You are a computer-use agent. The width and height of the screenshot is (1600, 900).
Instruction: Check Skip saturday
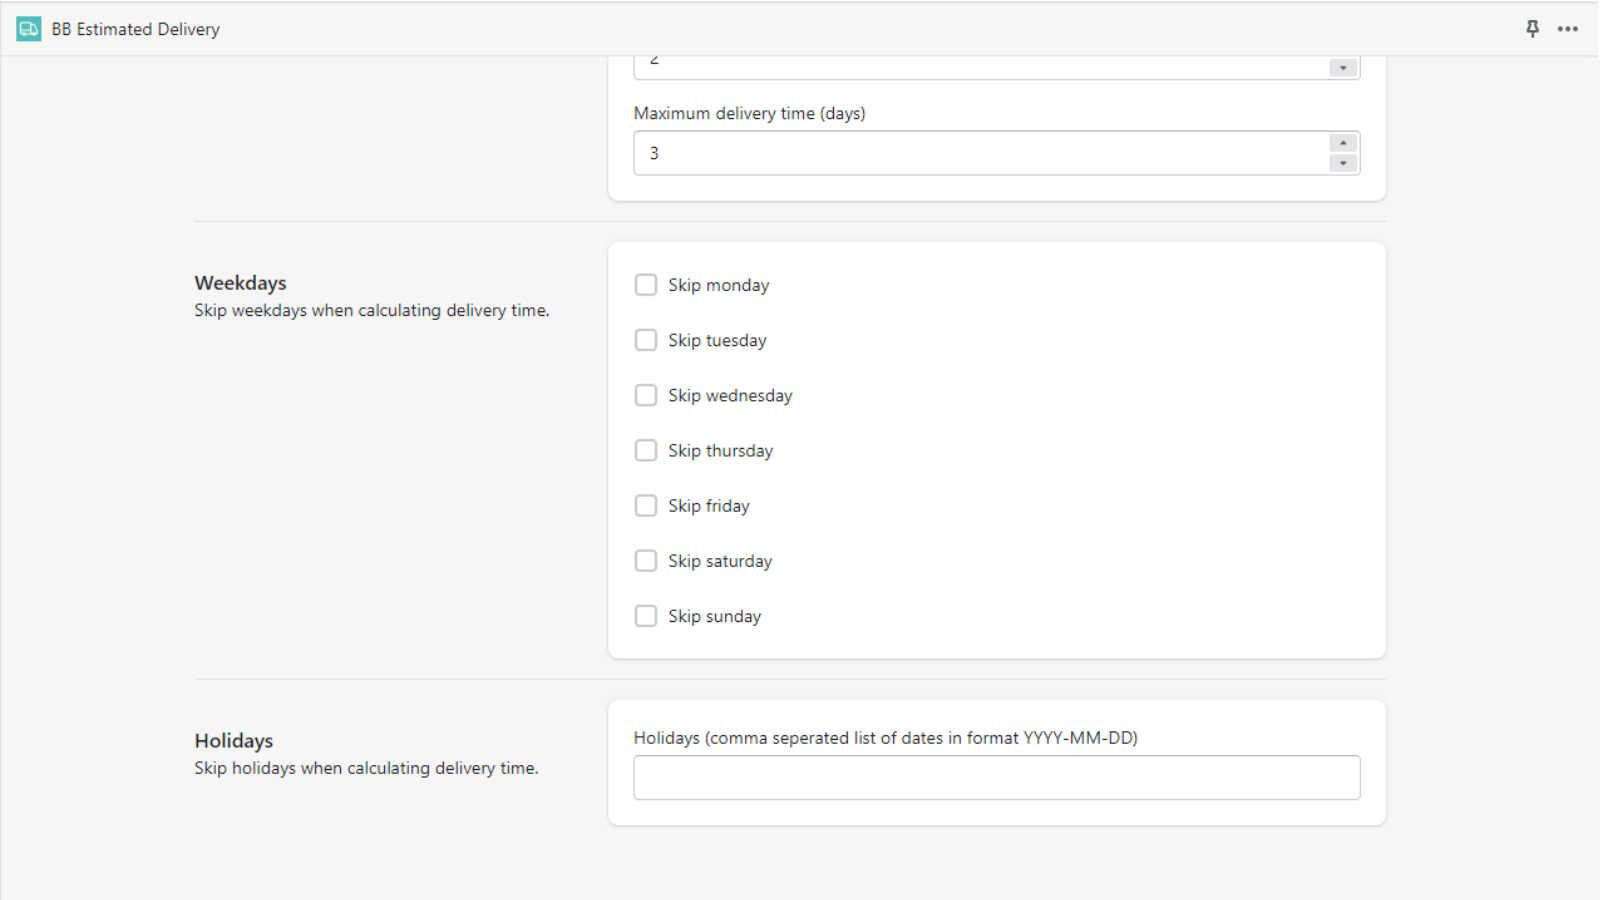pos(645,560)
